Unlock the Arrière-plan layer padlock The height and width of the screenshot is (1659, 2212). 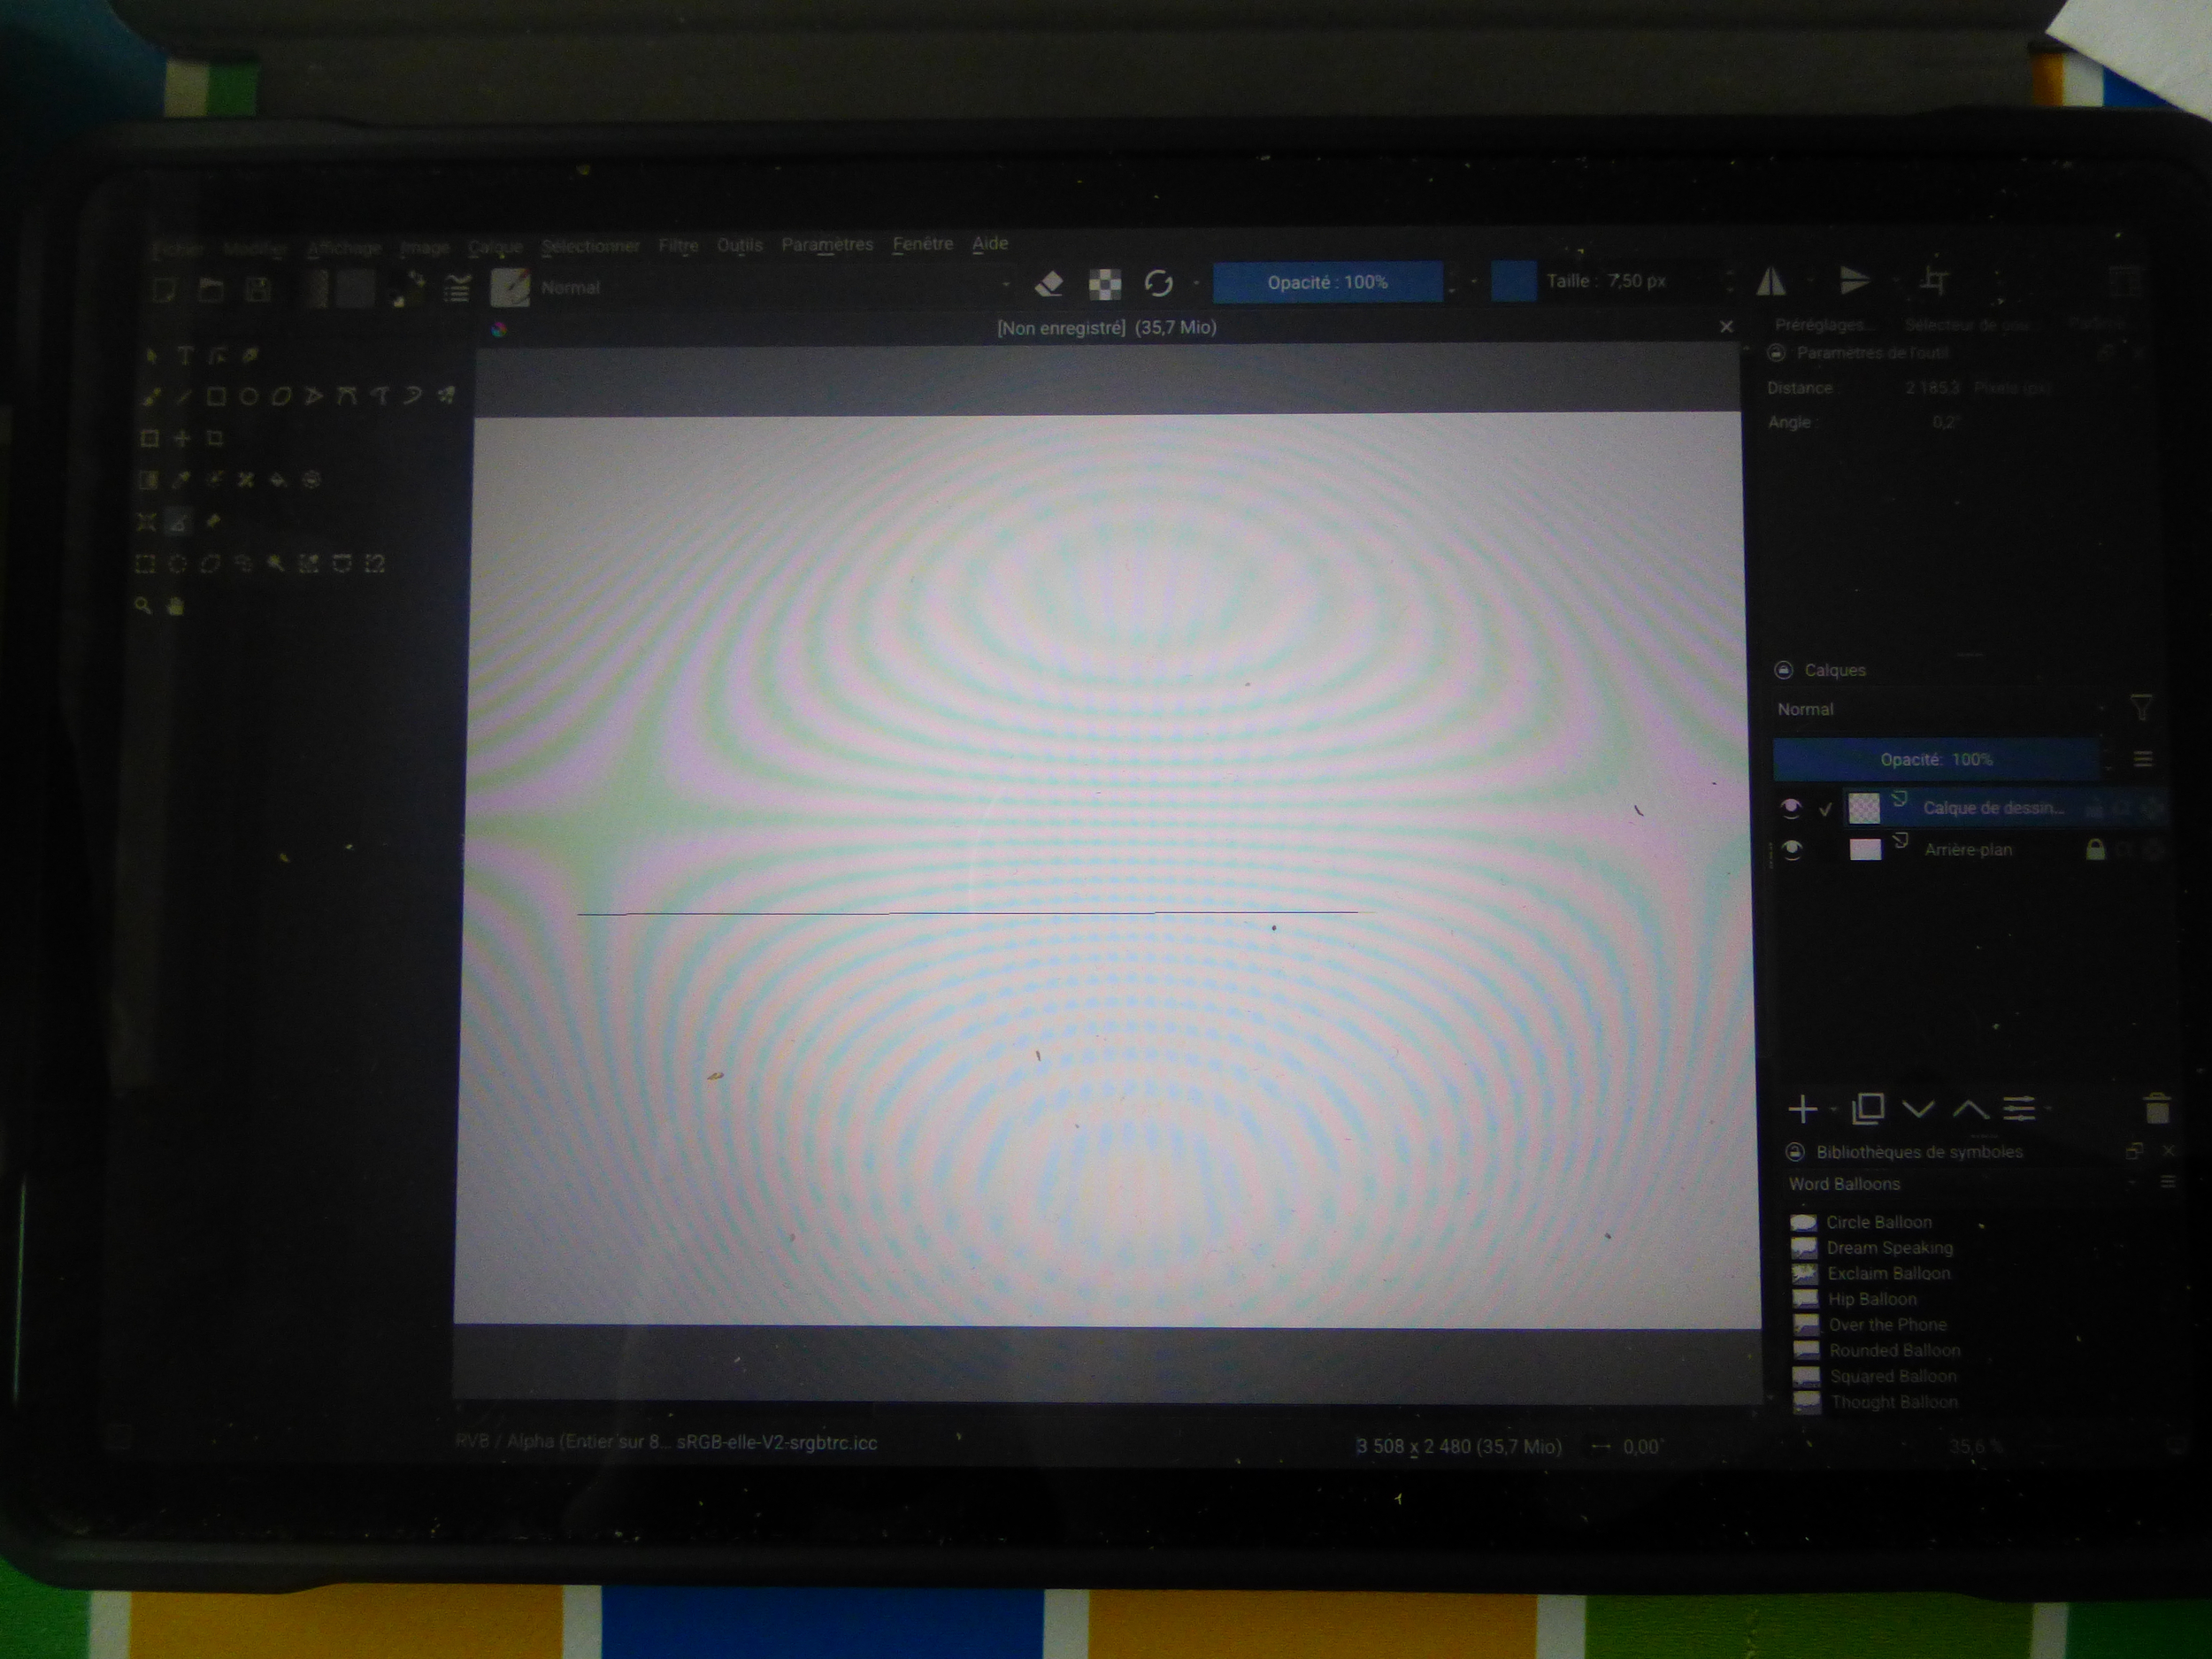(x=2095, y=850)
